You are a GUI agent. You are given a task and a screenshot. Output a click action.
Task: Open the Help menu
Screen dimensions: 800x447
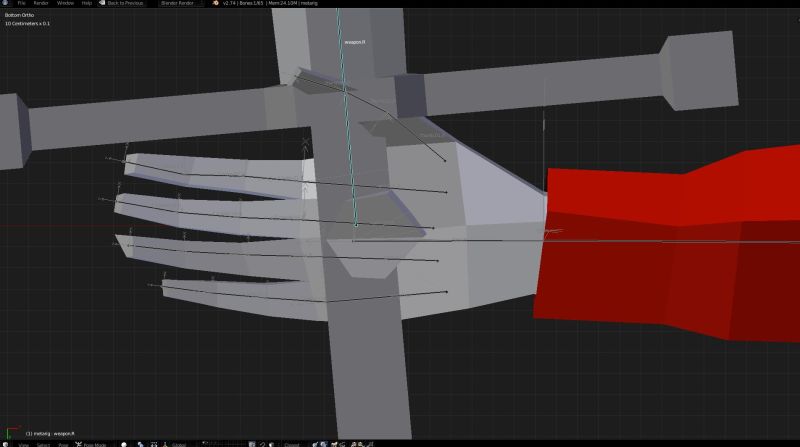(87, 3)
